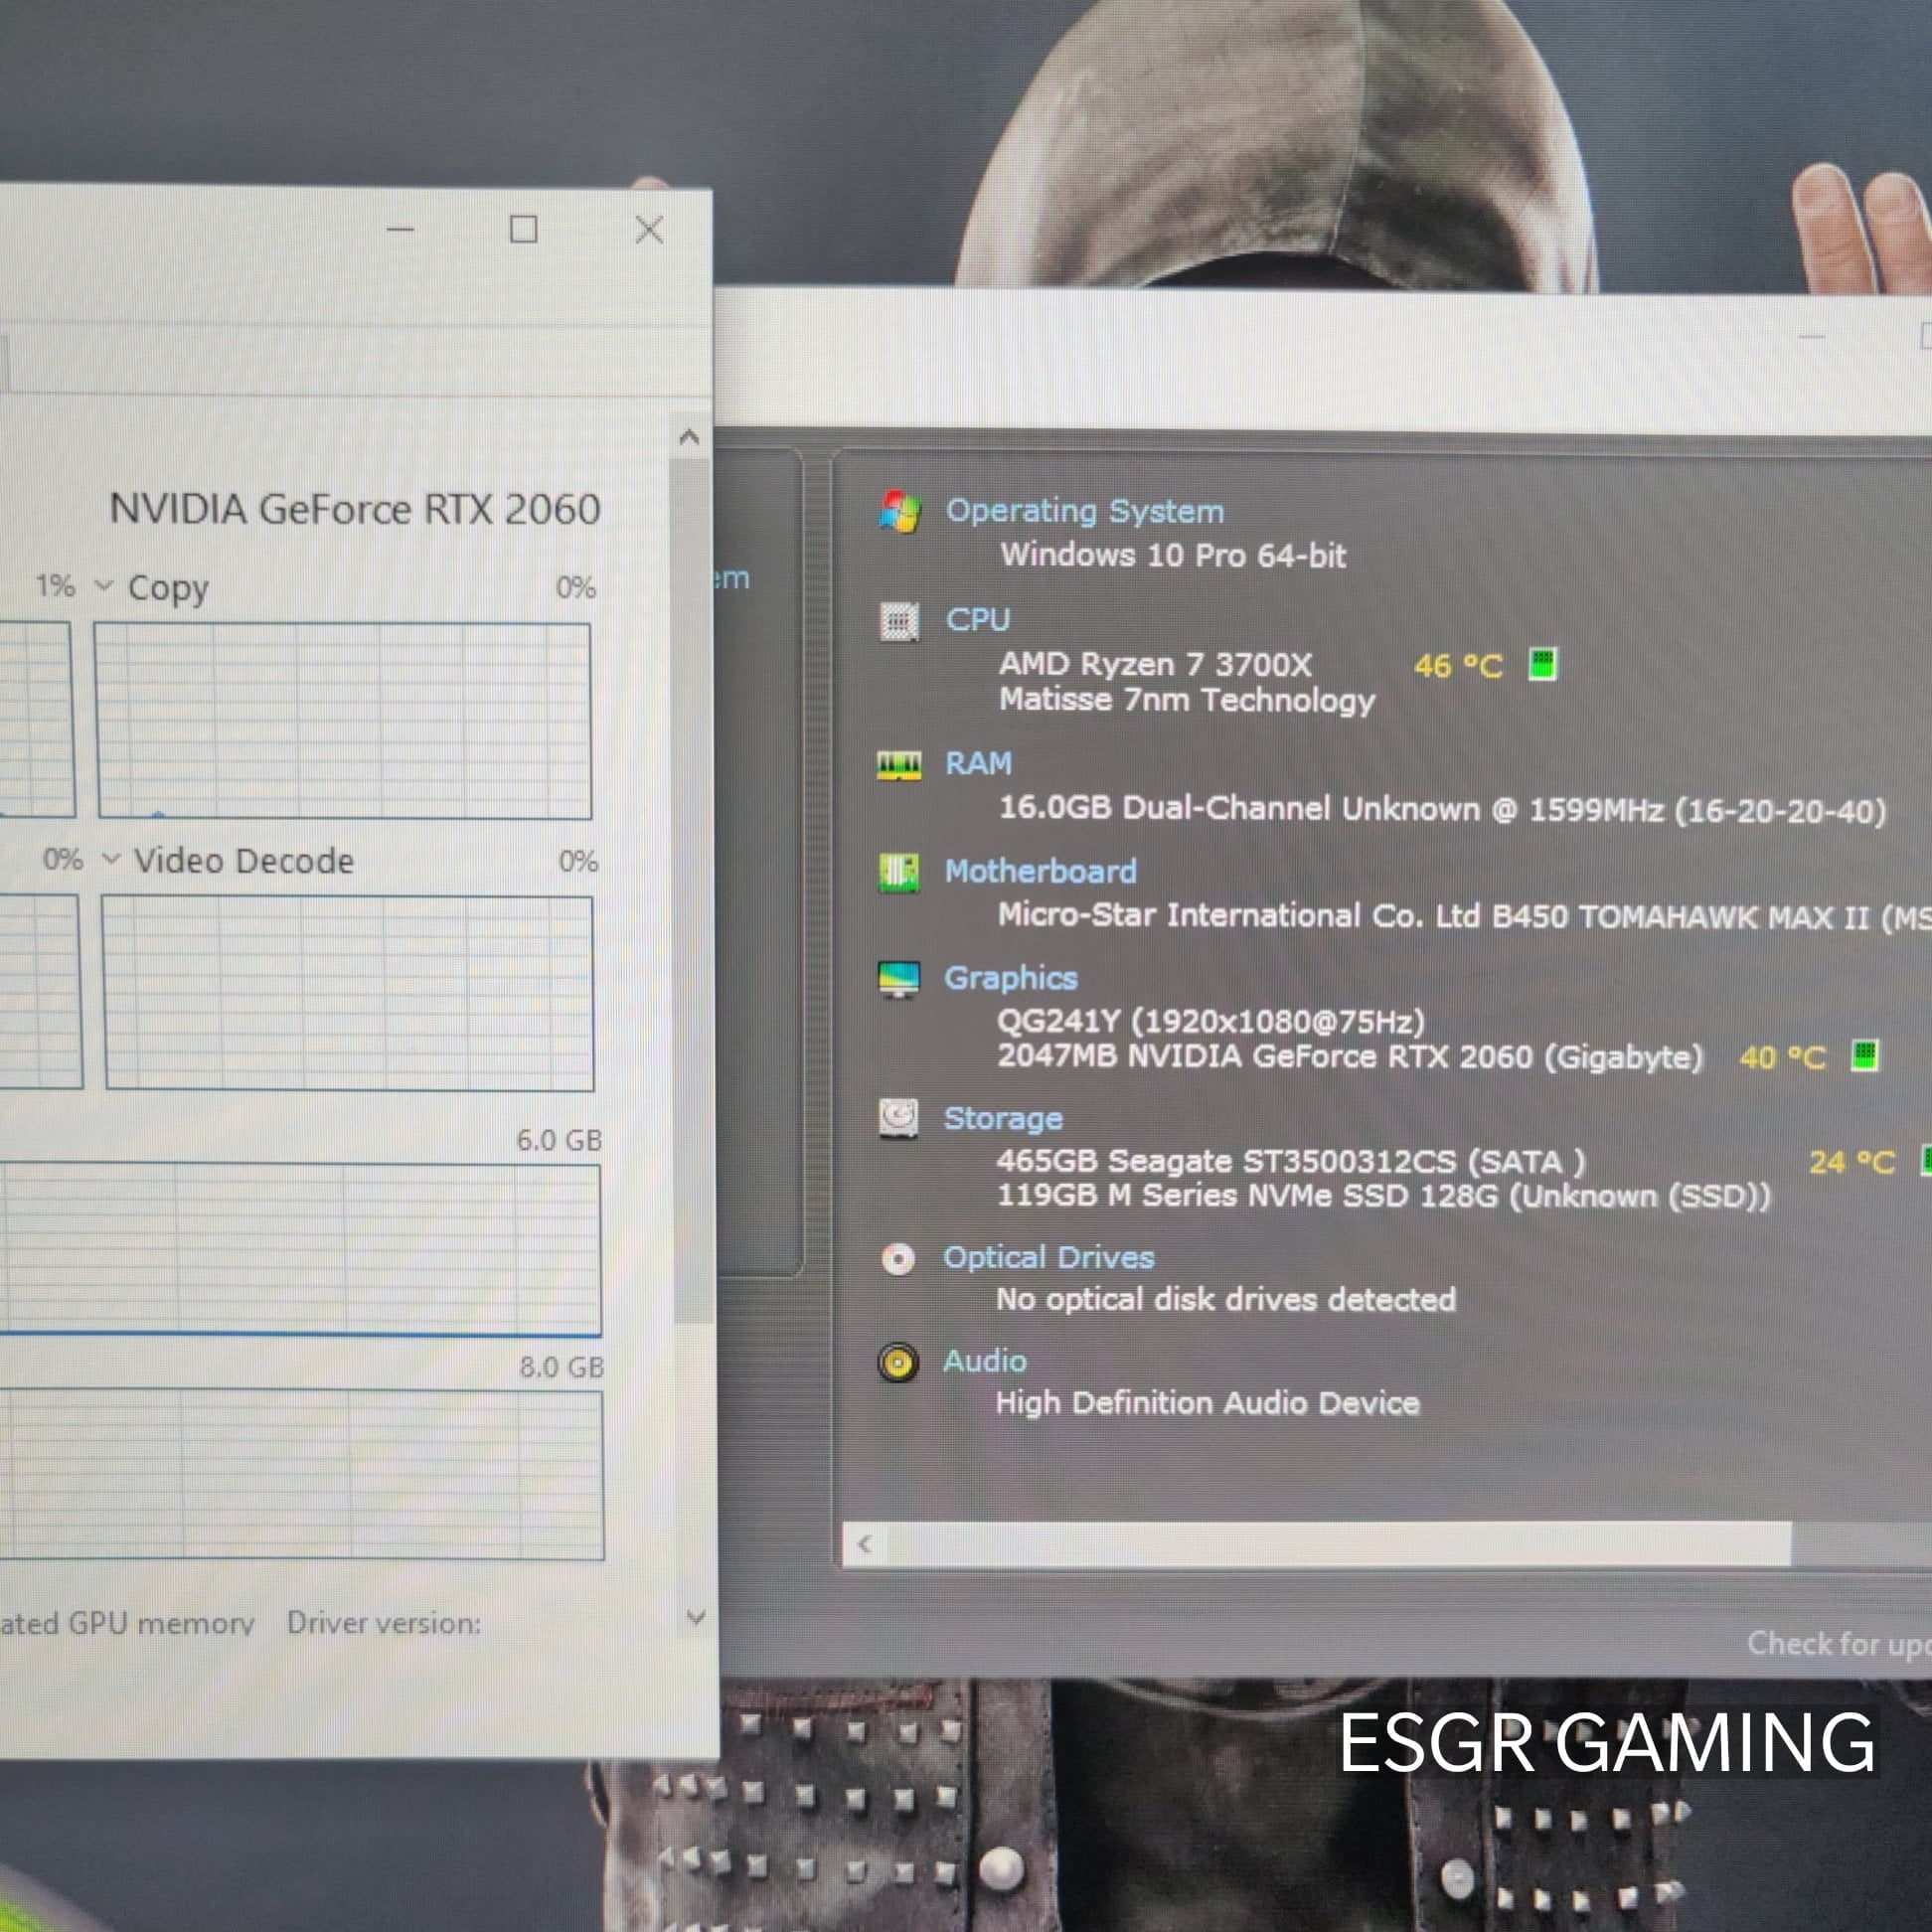Click the 6.0 GB dedicated memory graph

click(300, 1249)
